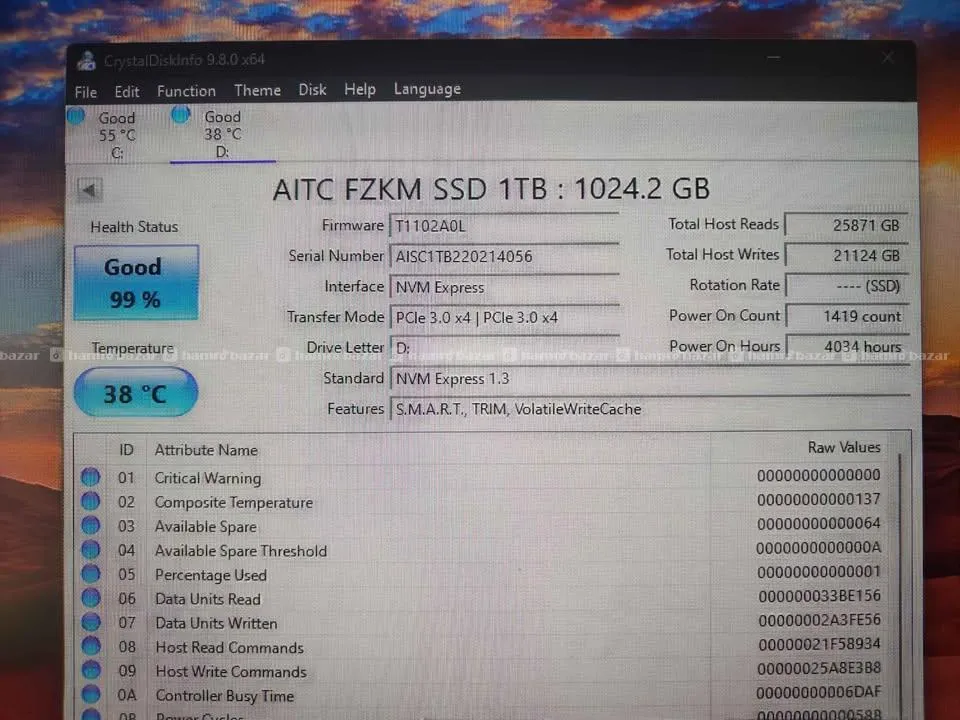Click the Power On Hours value 4034 hours
The image size is (960, 720).
(846, 347)
